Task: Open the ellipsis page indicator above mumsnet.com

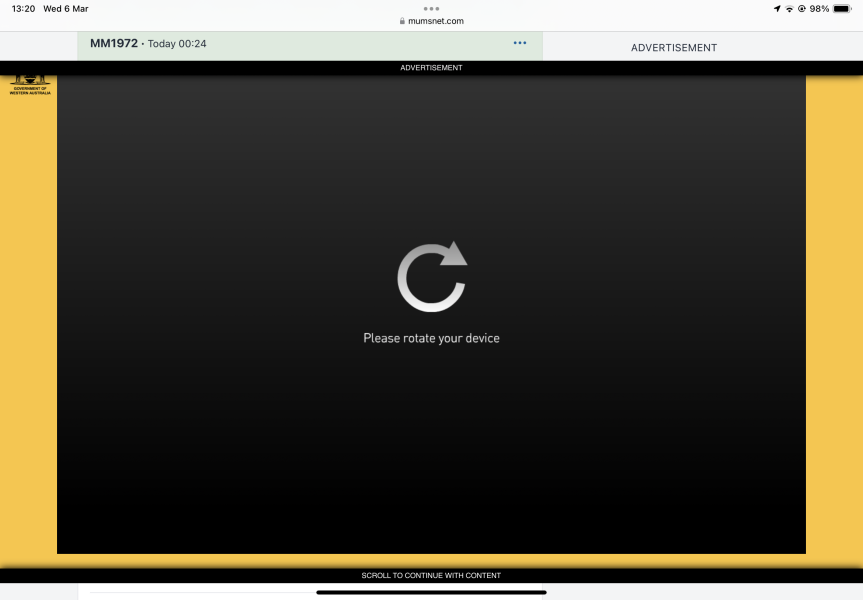Action: pyautogui.click(x=431, y=8)
